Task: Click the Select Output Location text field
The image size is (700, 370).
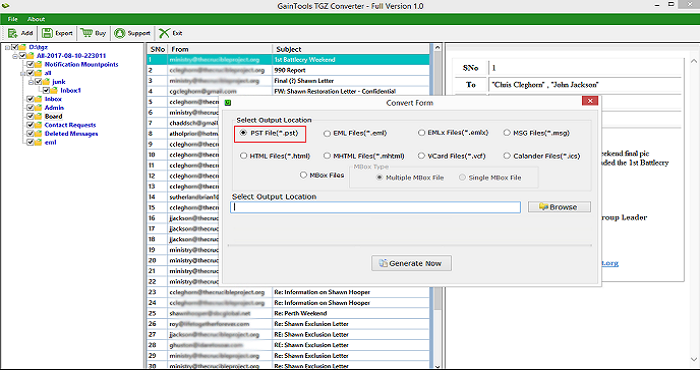Action: pyautogui.click(x=375, y=207)
